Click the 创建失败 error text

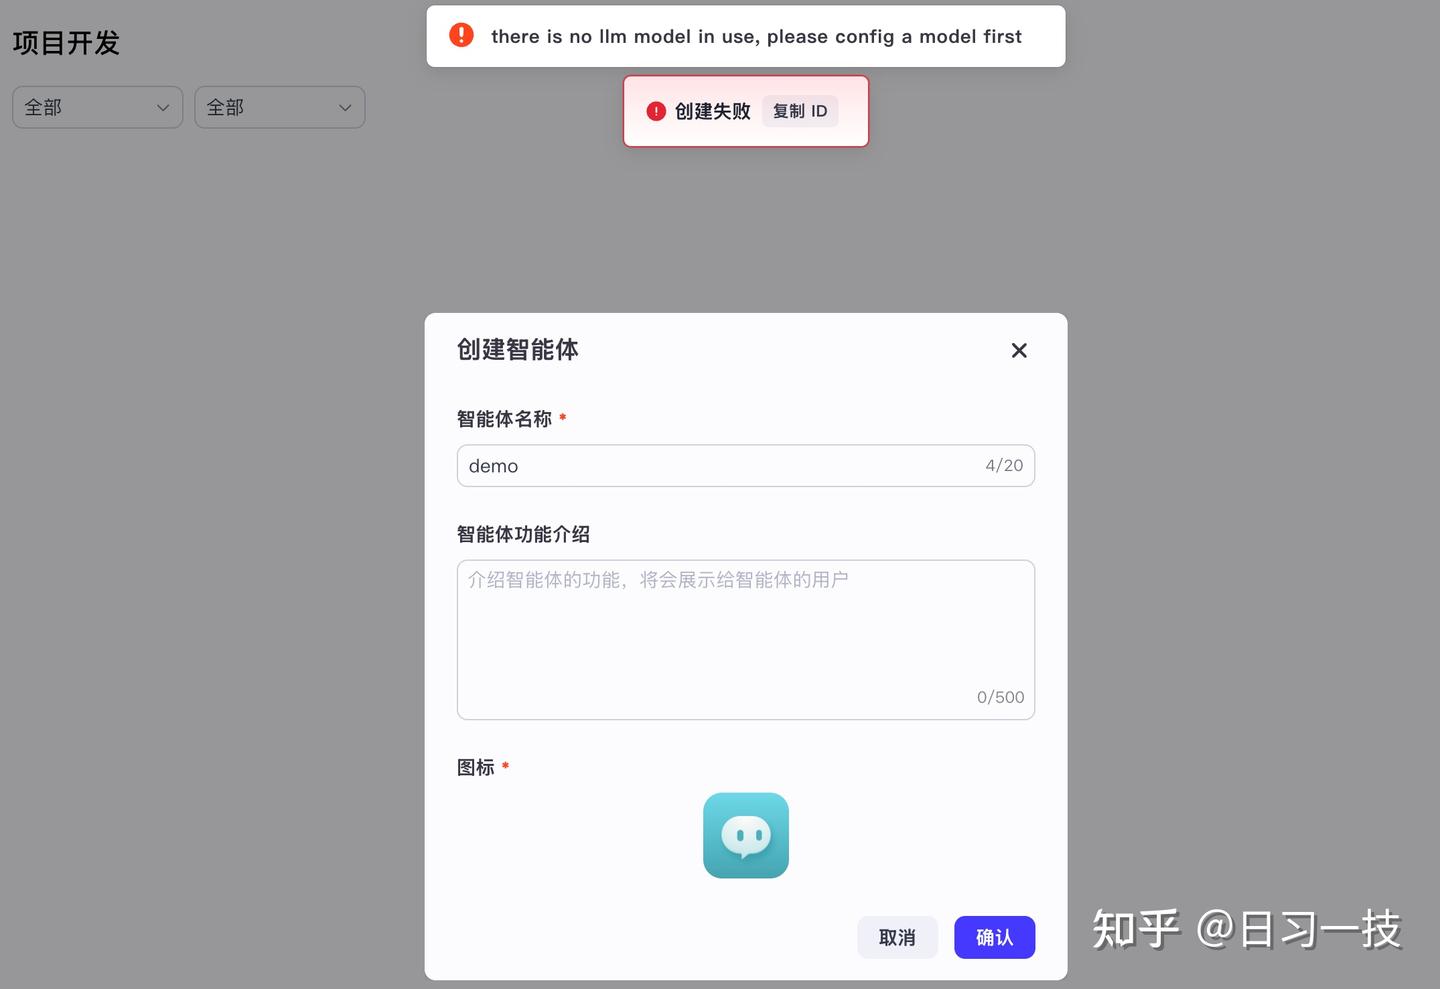[x=712, y=111]
